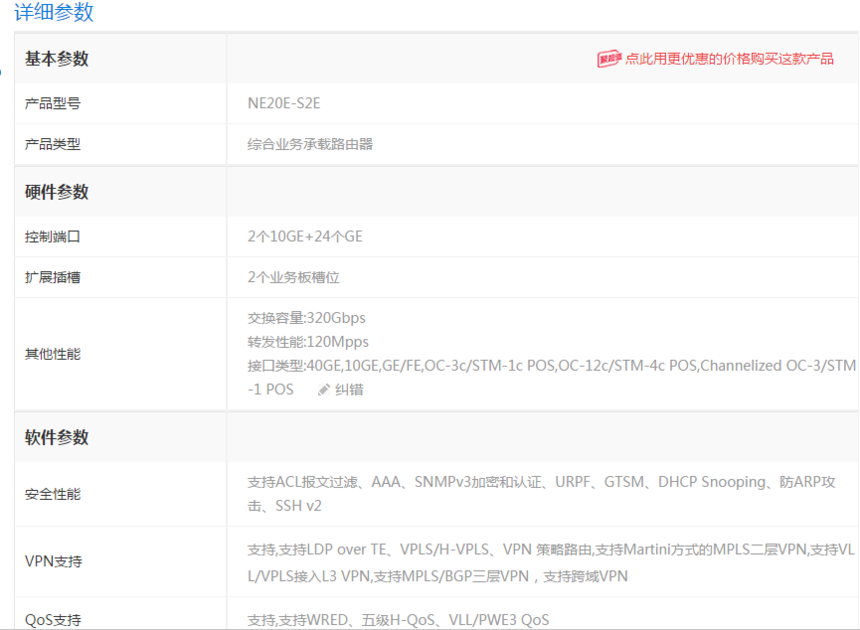Select the 支持ACL报文过滤 security text

coord(541,493)
